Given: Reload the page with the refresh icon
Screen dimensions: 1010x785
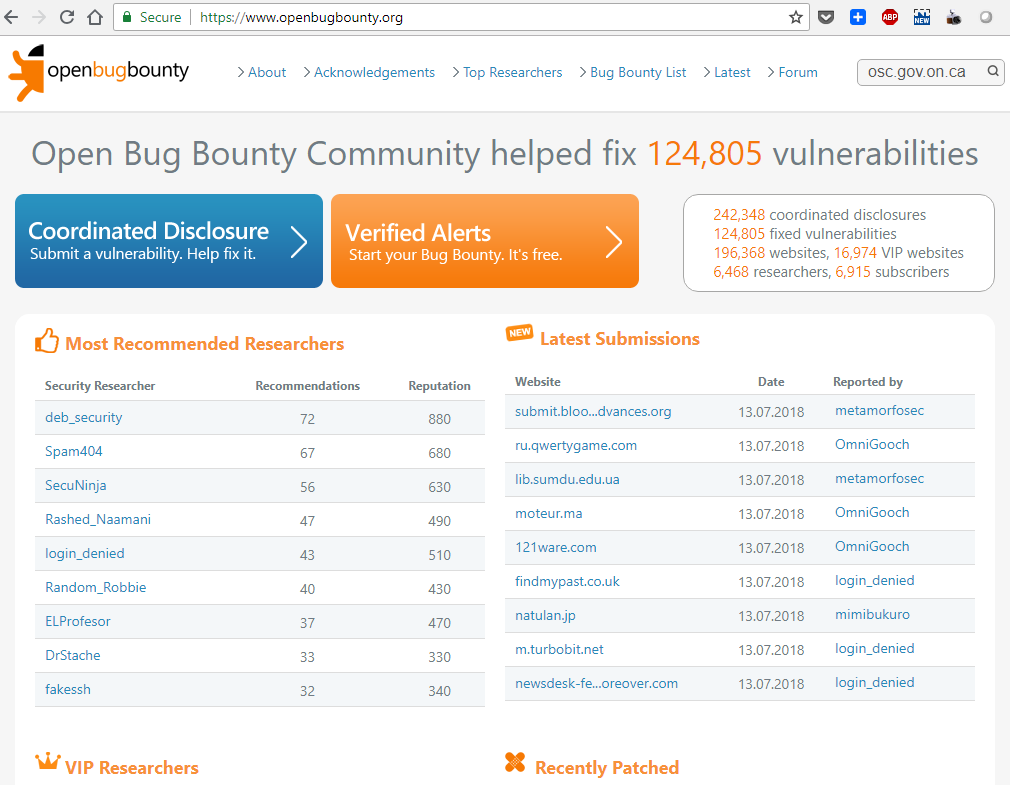Looking at the screenshot, I should [x=67, y=17].
